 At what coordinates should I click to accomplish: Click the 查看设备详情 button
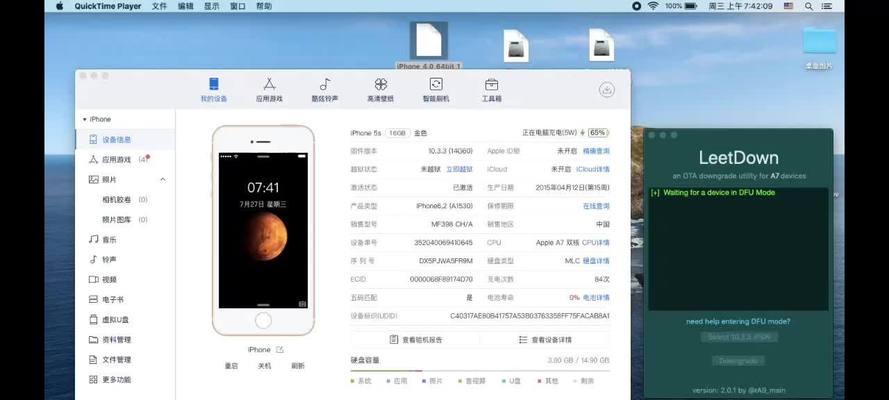tap(545, 340)
